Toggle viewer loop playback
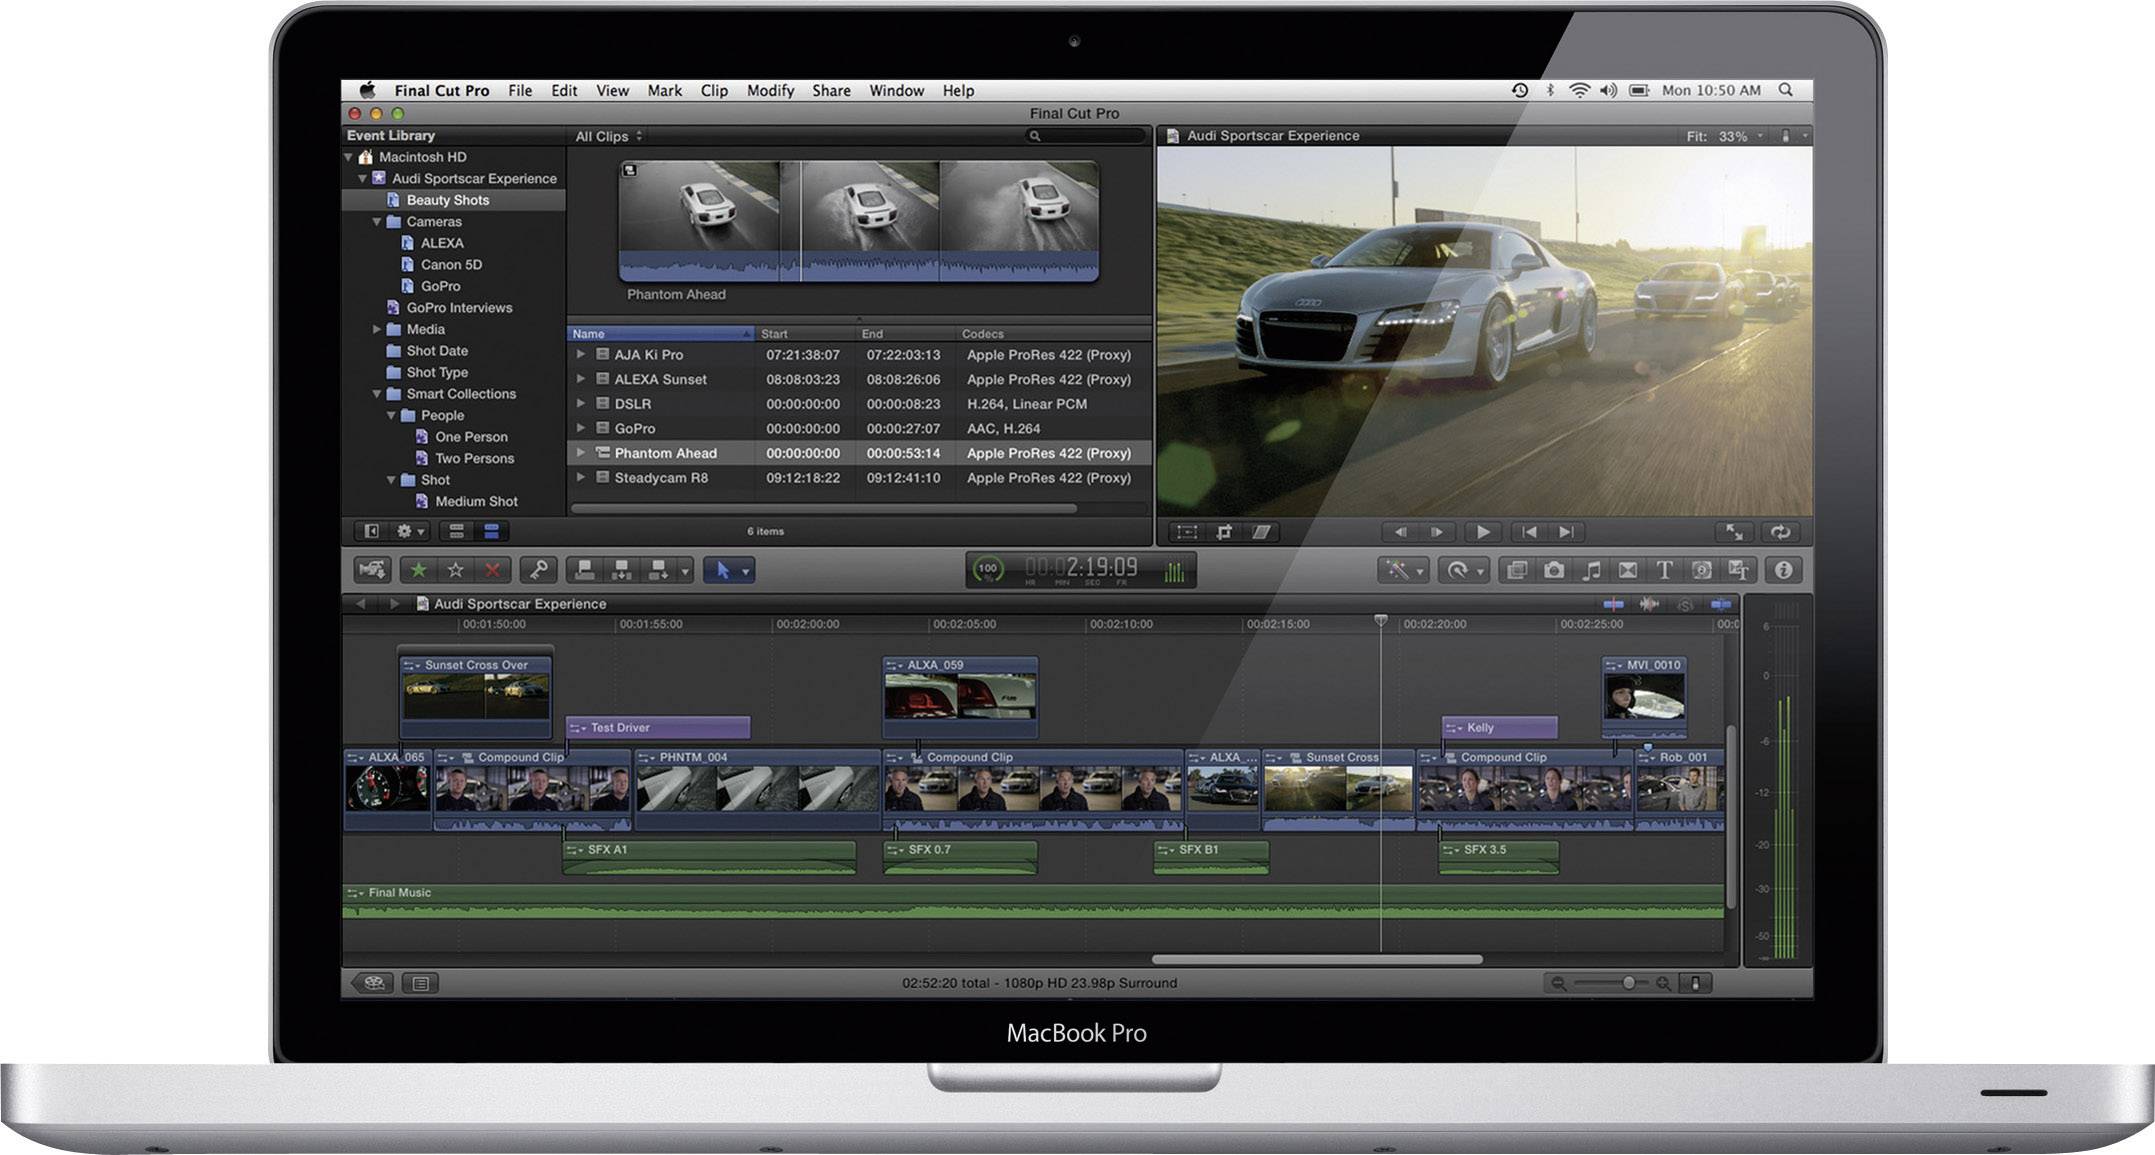 1780,532
